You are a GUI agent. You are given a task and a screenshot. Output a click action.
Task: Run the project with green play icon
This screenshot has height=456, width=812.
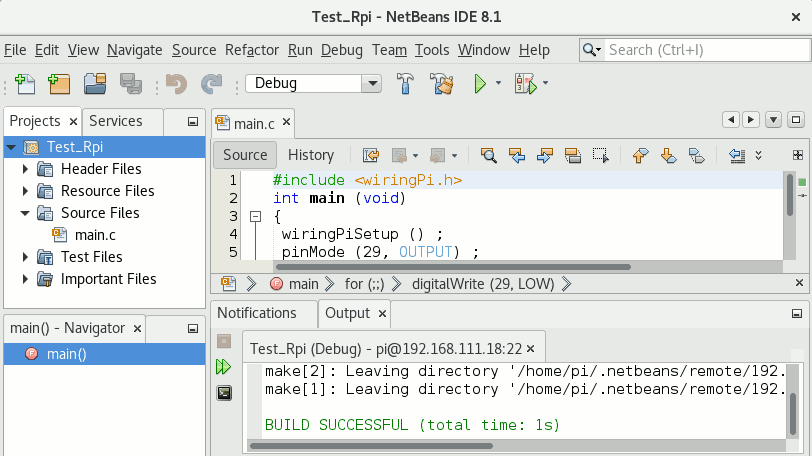coord(480,83)
